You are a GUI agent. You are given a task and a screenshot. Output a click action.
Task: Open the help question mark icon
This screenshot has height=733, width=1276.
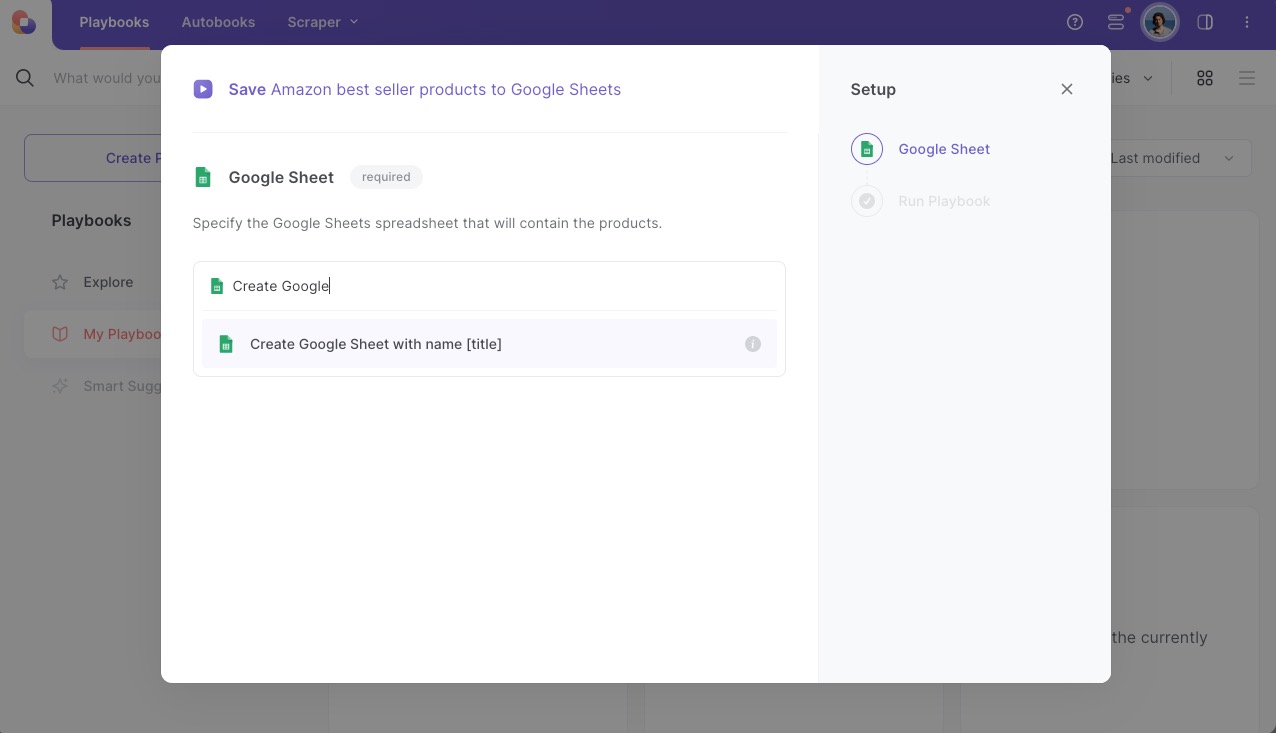pyautogui.click(x=1075, y=22)
